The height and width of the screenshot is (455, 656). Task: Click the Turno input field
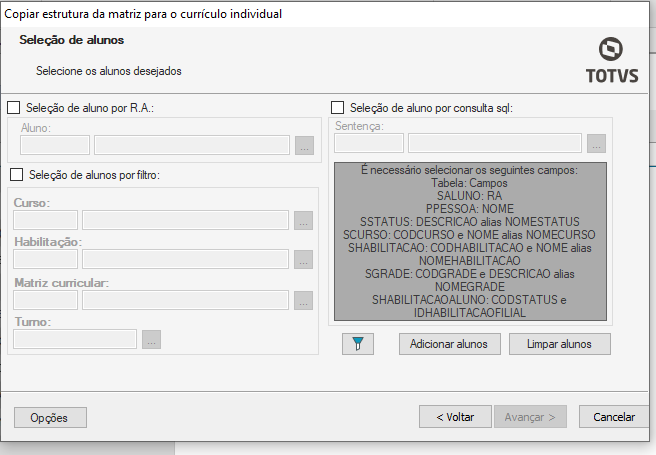75,339
